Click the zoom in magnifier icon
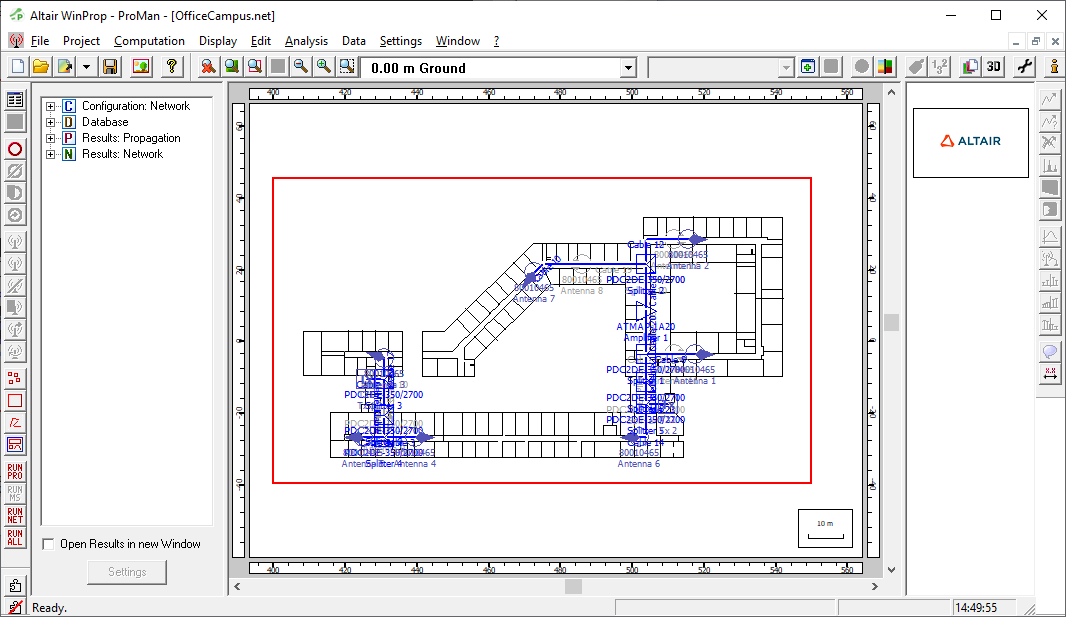Screen dimensions: 1066x617 pyautogui.click(x=324, y=67)
